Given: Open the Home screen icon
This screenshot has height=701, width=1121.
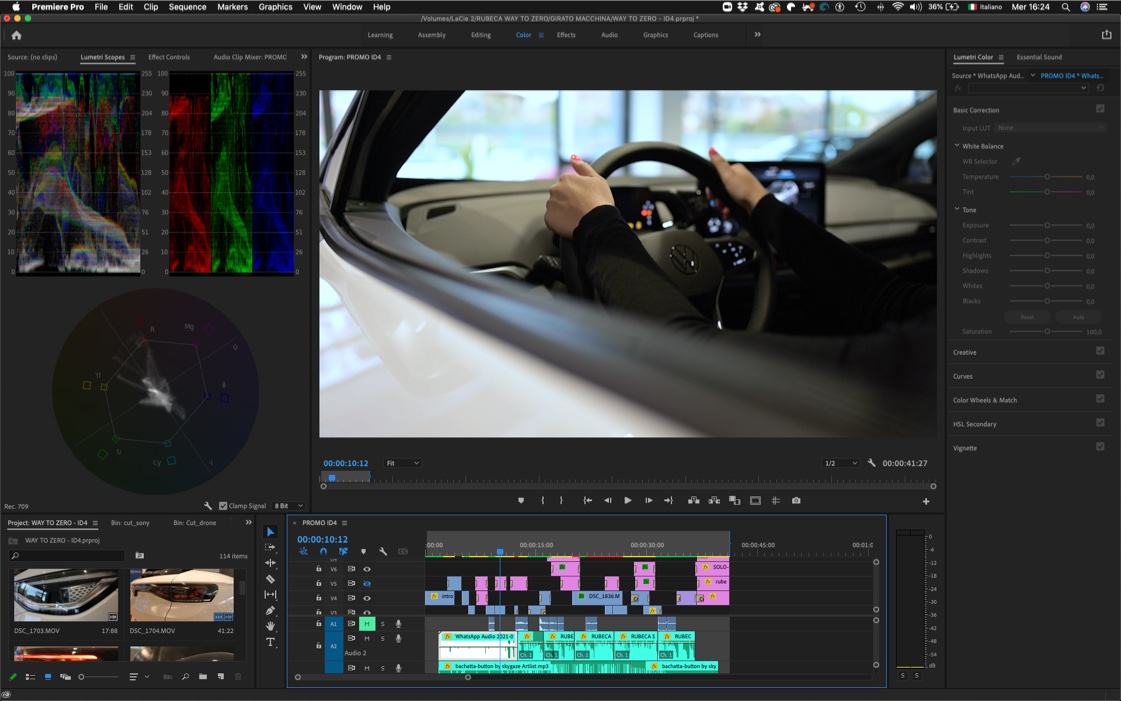Looking at the screenshot, I should pos(16,35).
